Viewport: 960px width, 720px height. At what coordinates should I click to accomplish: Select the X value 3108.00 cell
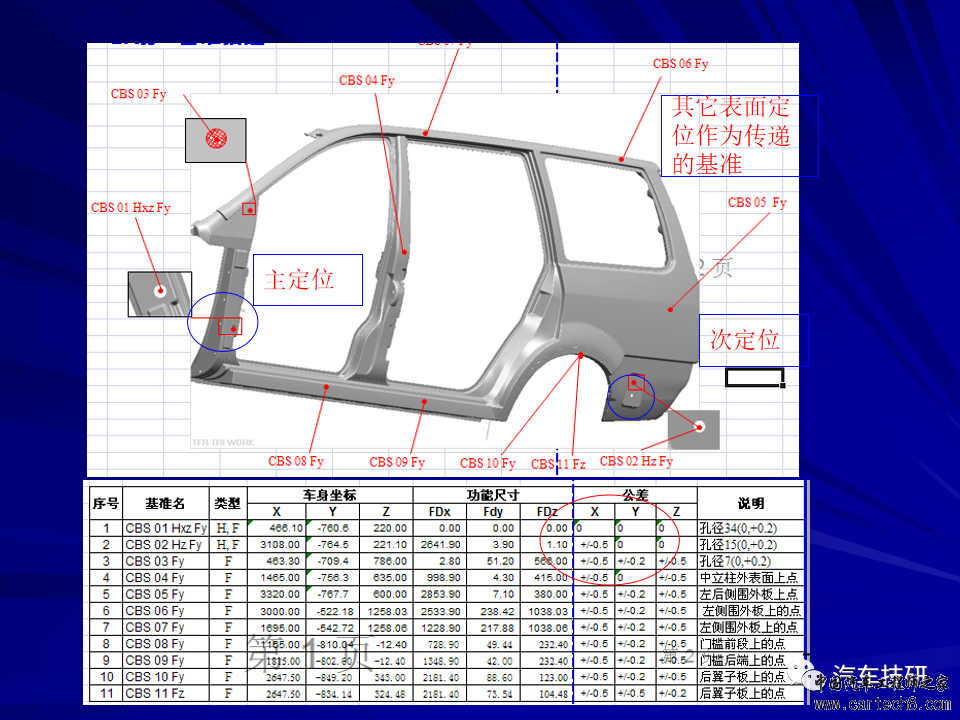pos(277,544)
